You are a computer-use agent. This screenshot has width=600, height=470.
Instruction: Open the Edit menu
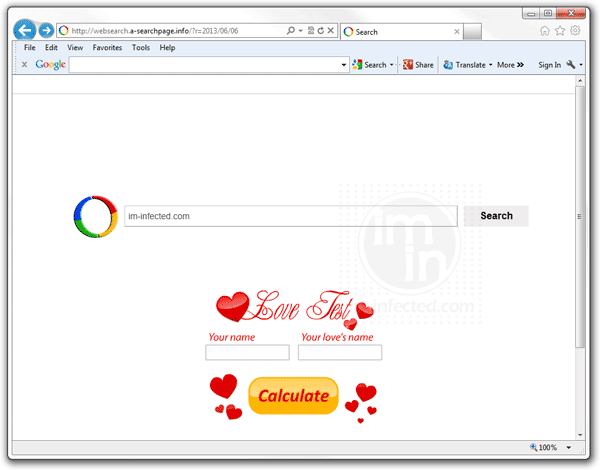pos(51,47)
